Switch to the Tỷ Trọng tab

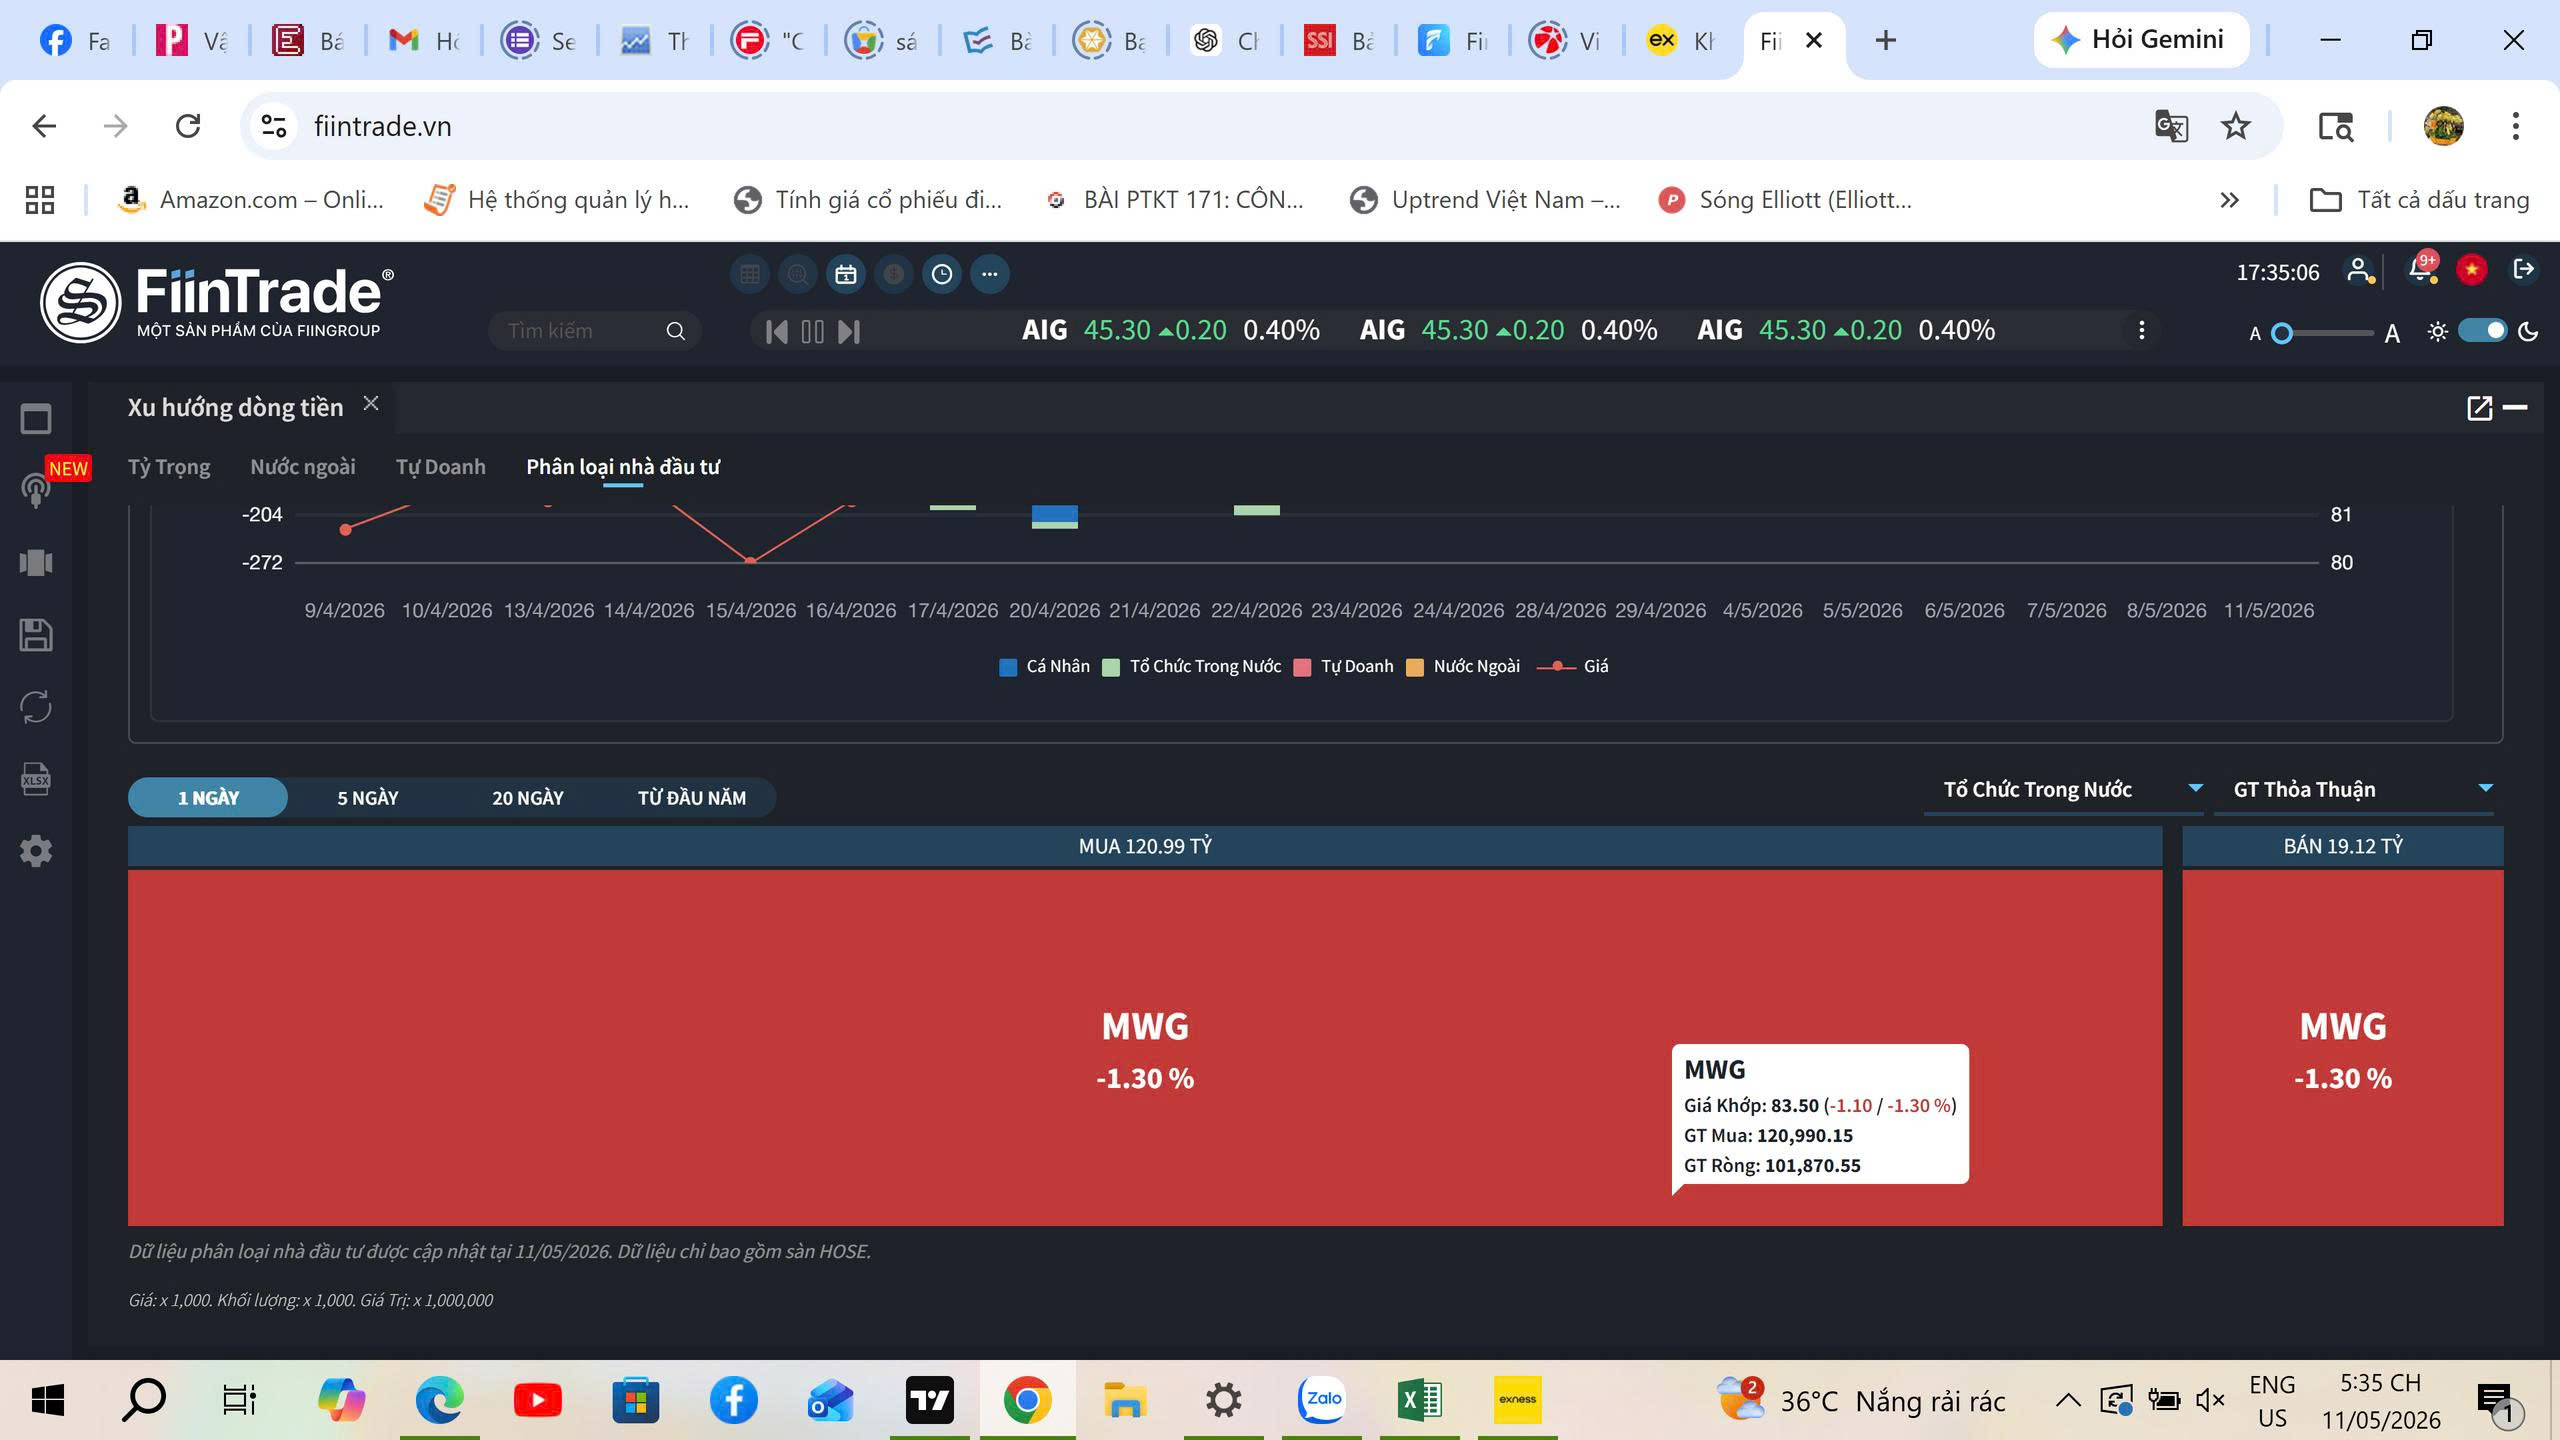click(169, 467)
